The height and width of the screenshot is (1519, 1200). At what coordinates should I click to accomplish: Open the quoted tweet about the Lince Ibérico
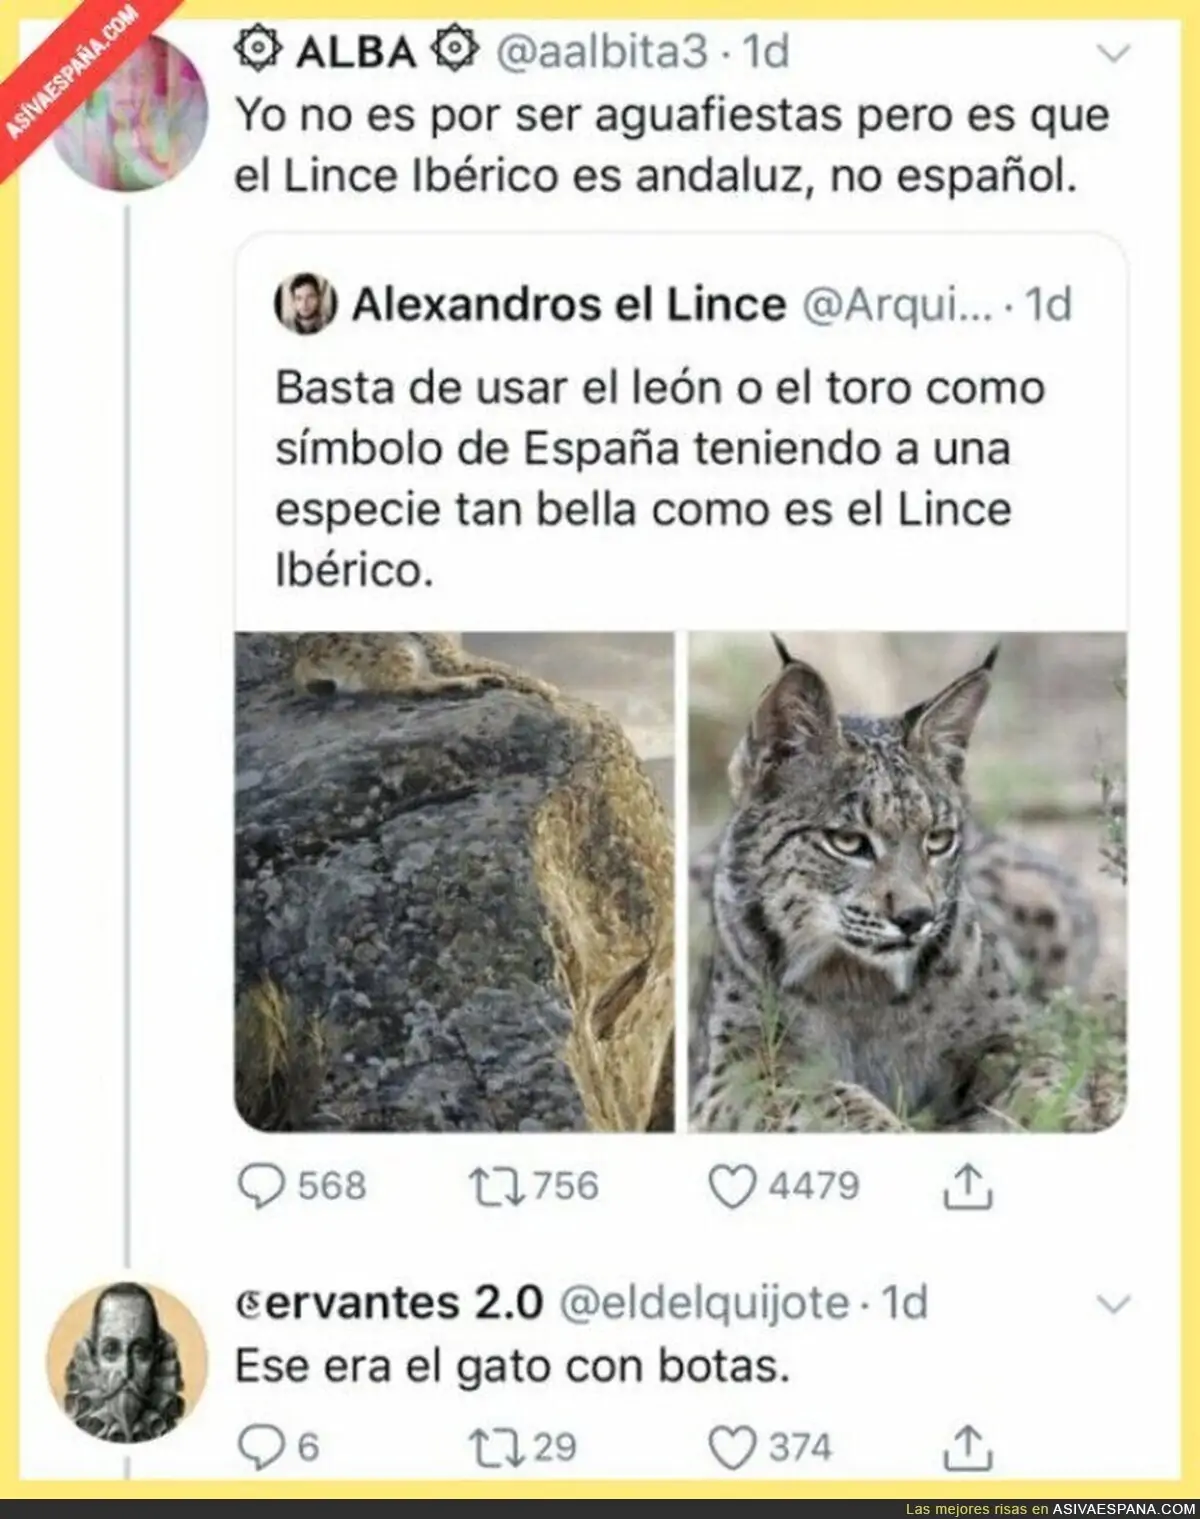point(660,480)
